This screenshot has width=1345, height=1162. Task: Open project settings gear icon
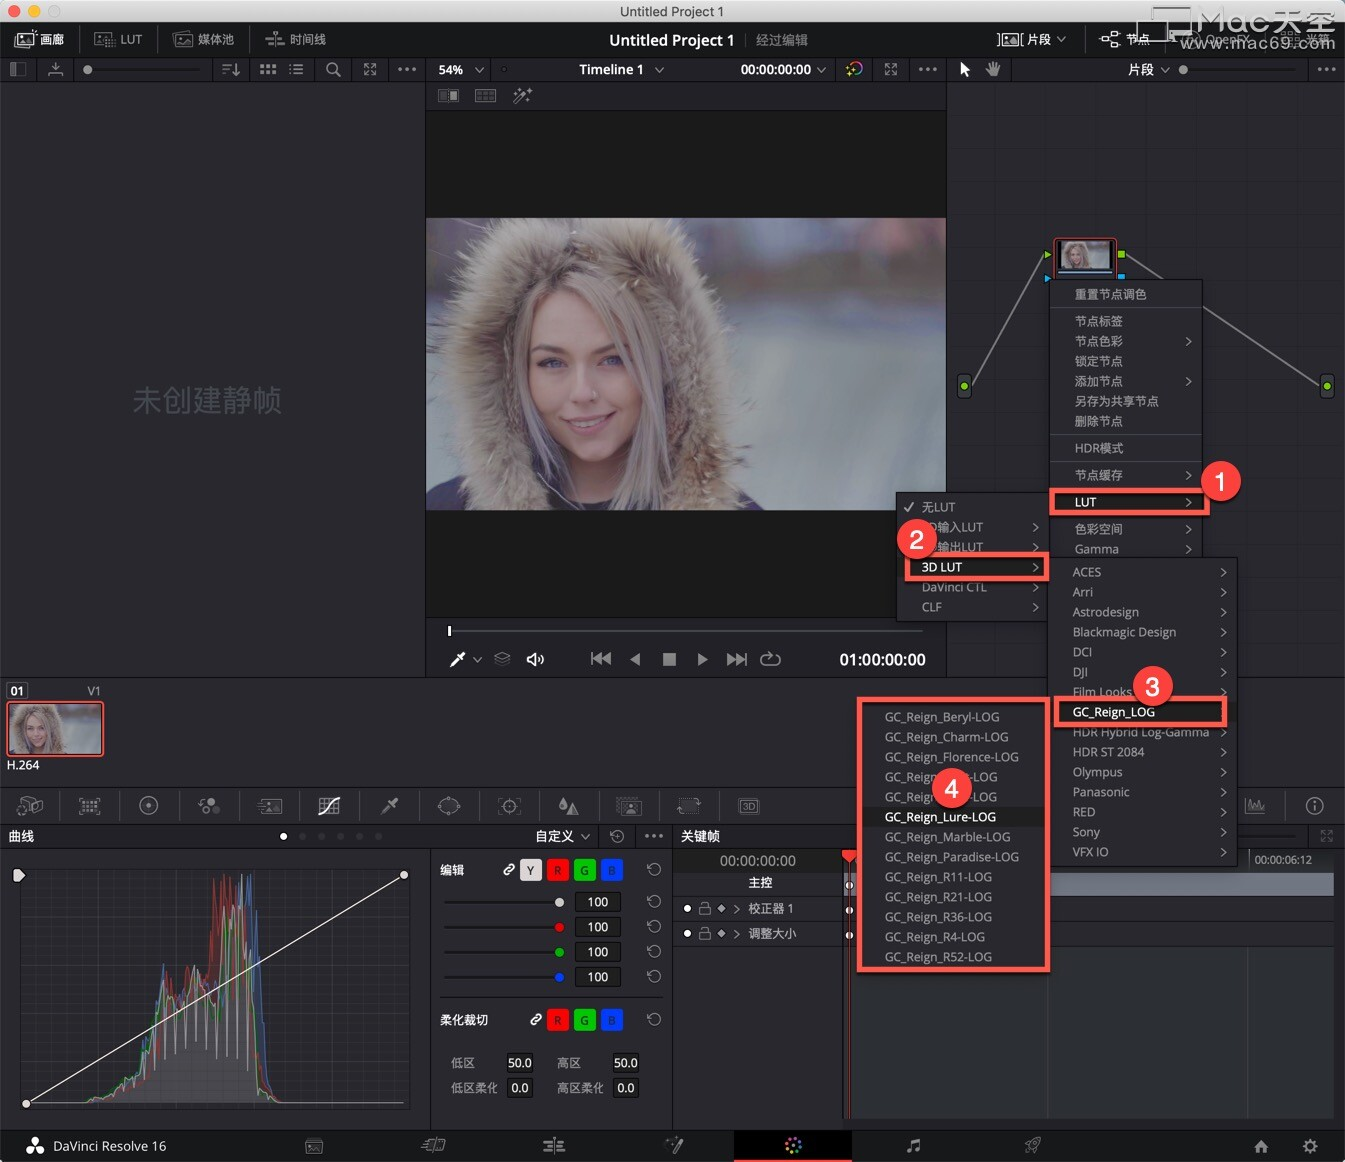point(1310,1146)
